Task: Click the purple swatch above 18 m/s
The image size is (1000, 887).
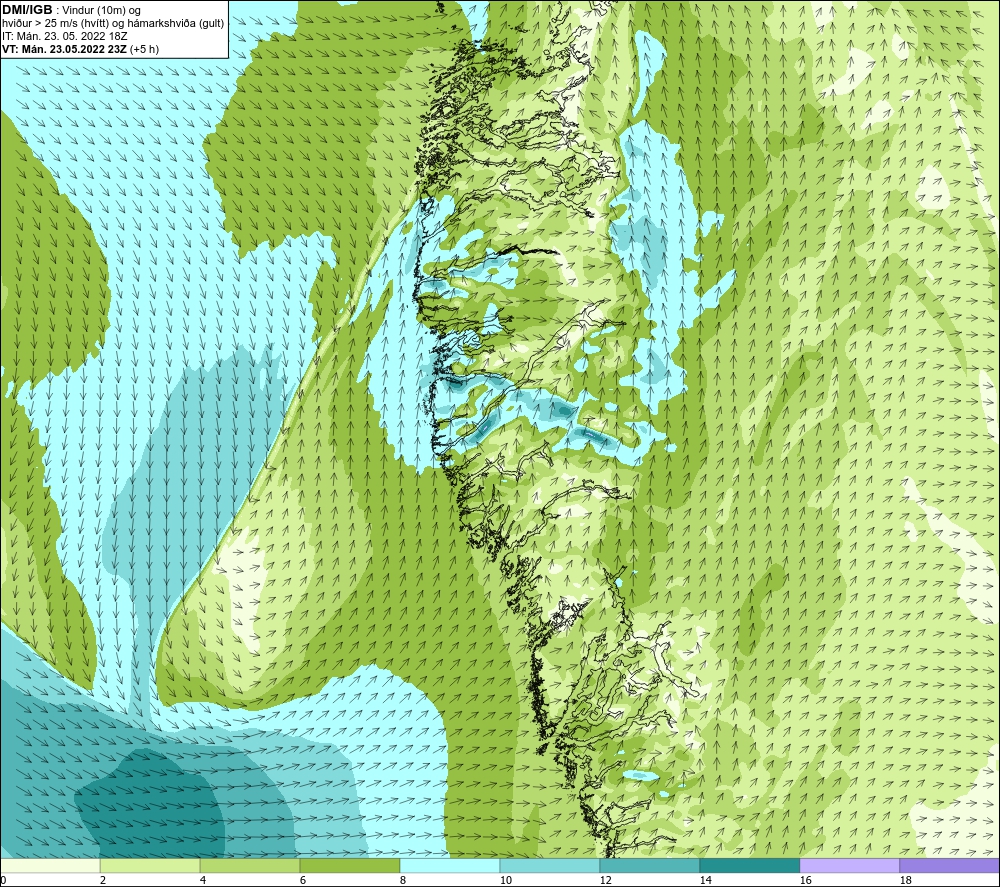Action: pos(949,866)
